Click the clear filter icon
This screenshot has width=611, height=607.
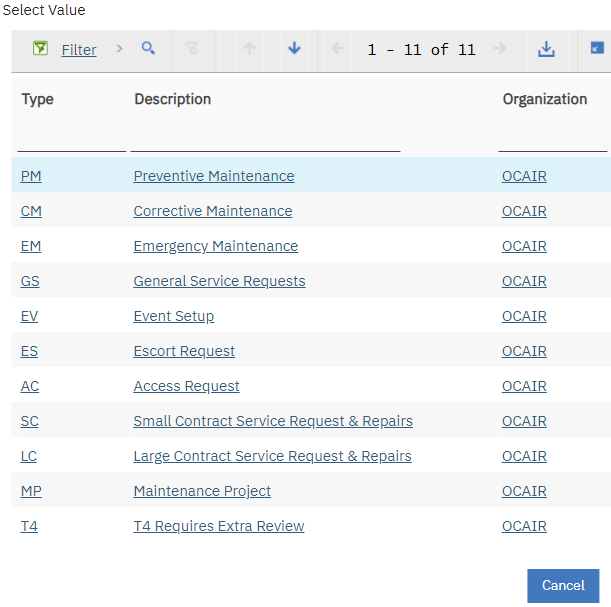click(x=192, y=49)
